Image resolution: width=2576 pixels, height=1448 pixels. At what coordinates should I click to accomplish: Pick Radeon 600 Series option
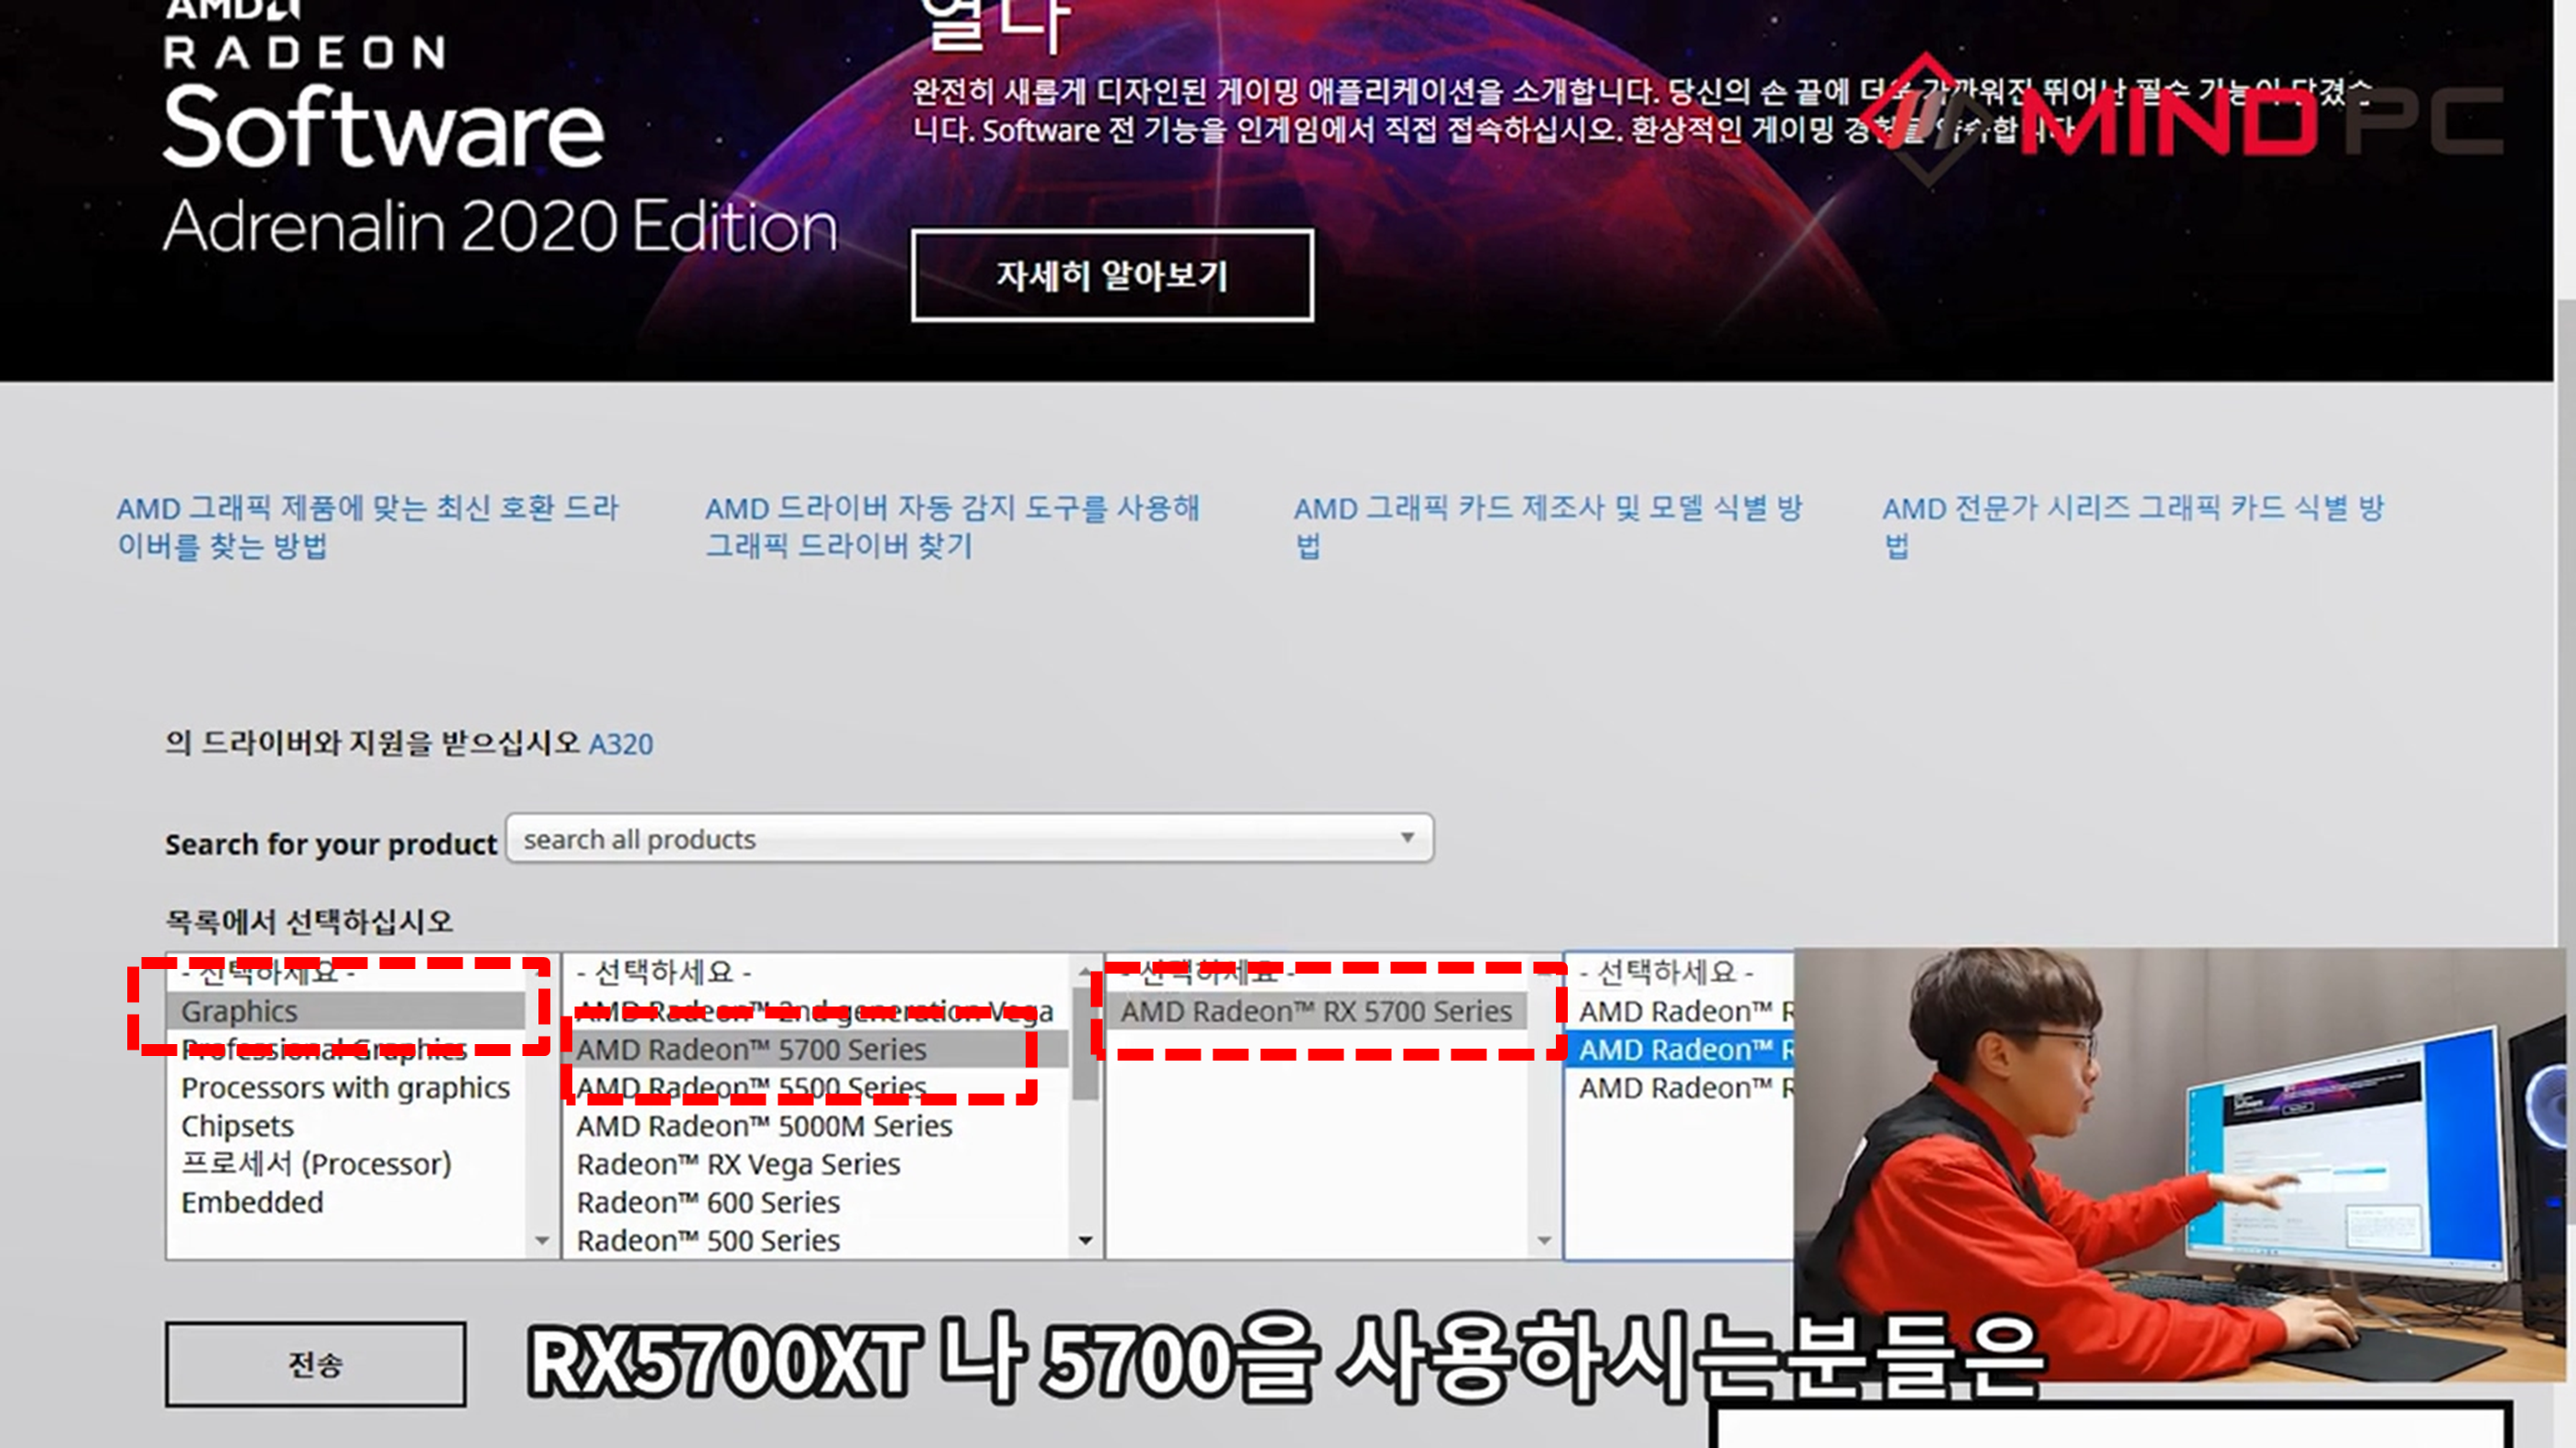tap(708, 1202)
